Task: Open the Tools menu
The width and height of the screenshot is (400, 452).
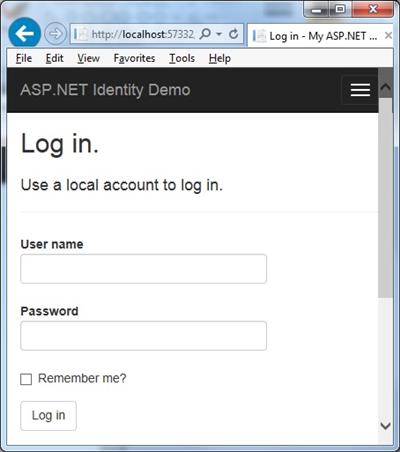Action: click(182, 58)
